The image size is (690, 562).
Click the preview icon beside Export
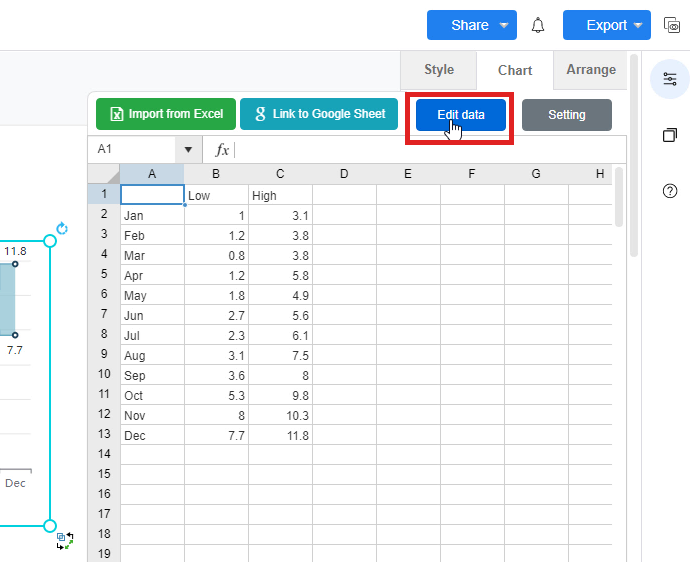tap(671, 25)
